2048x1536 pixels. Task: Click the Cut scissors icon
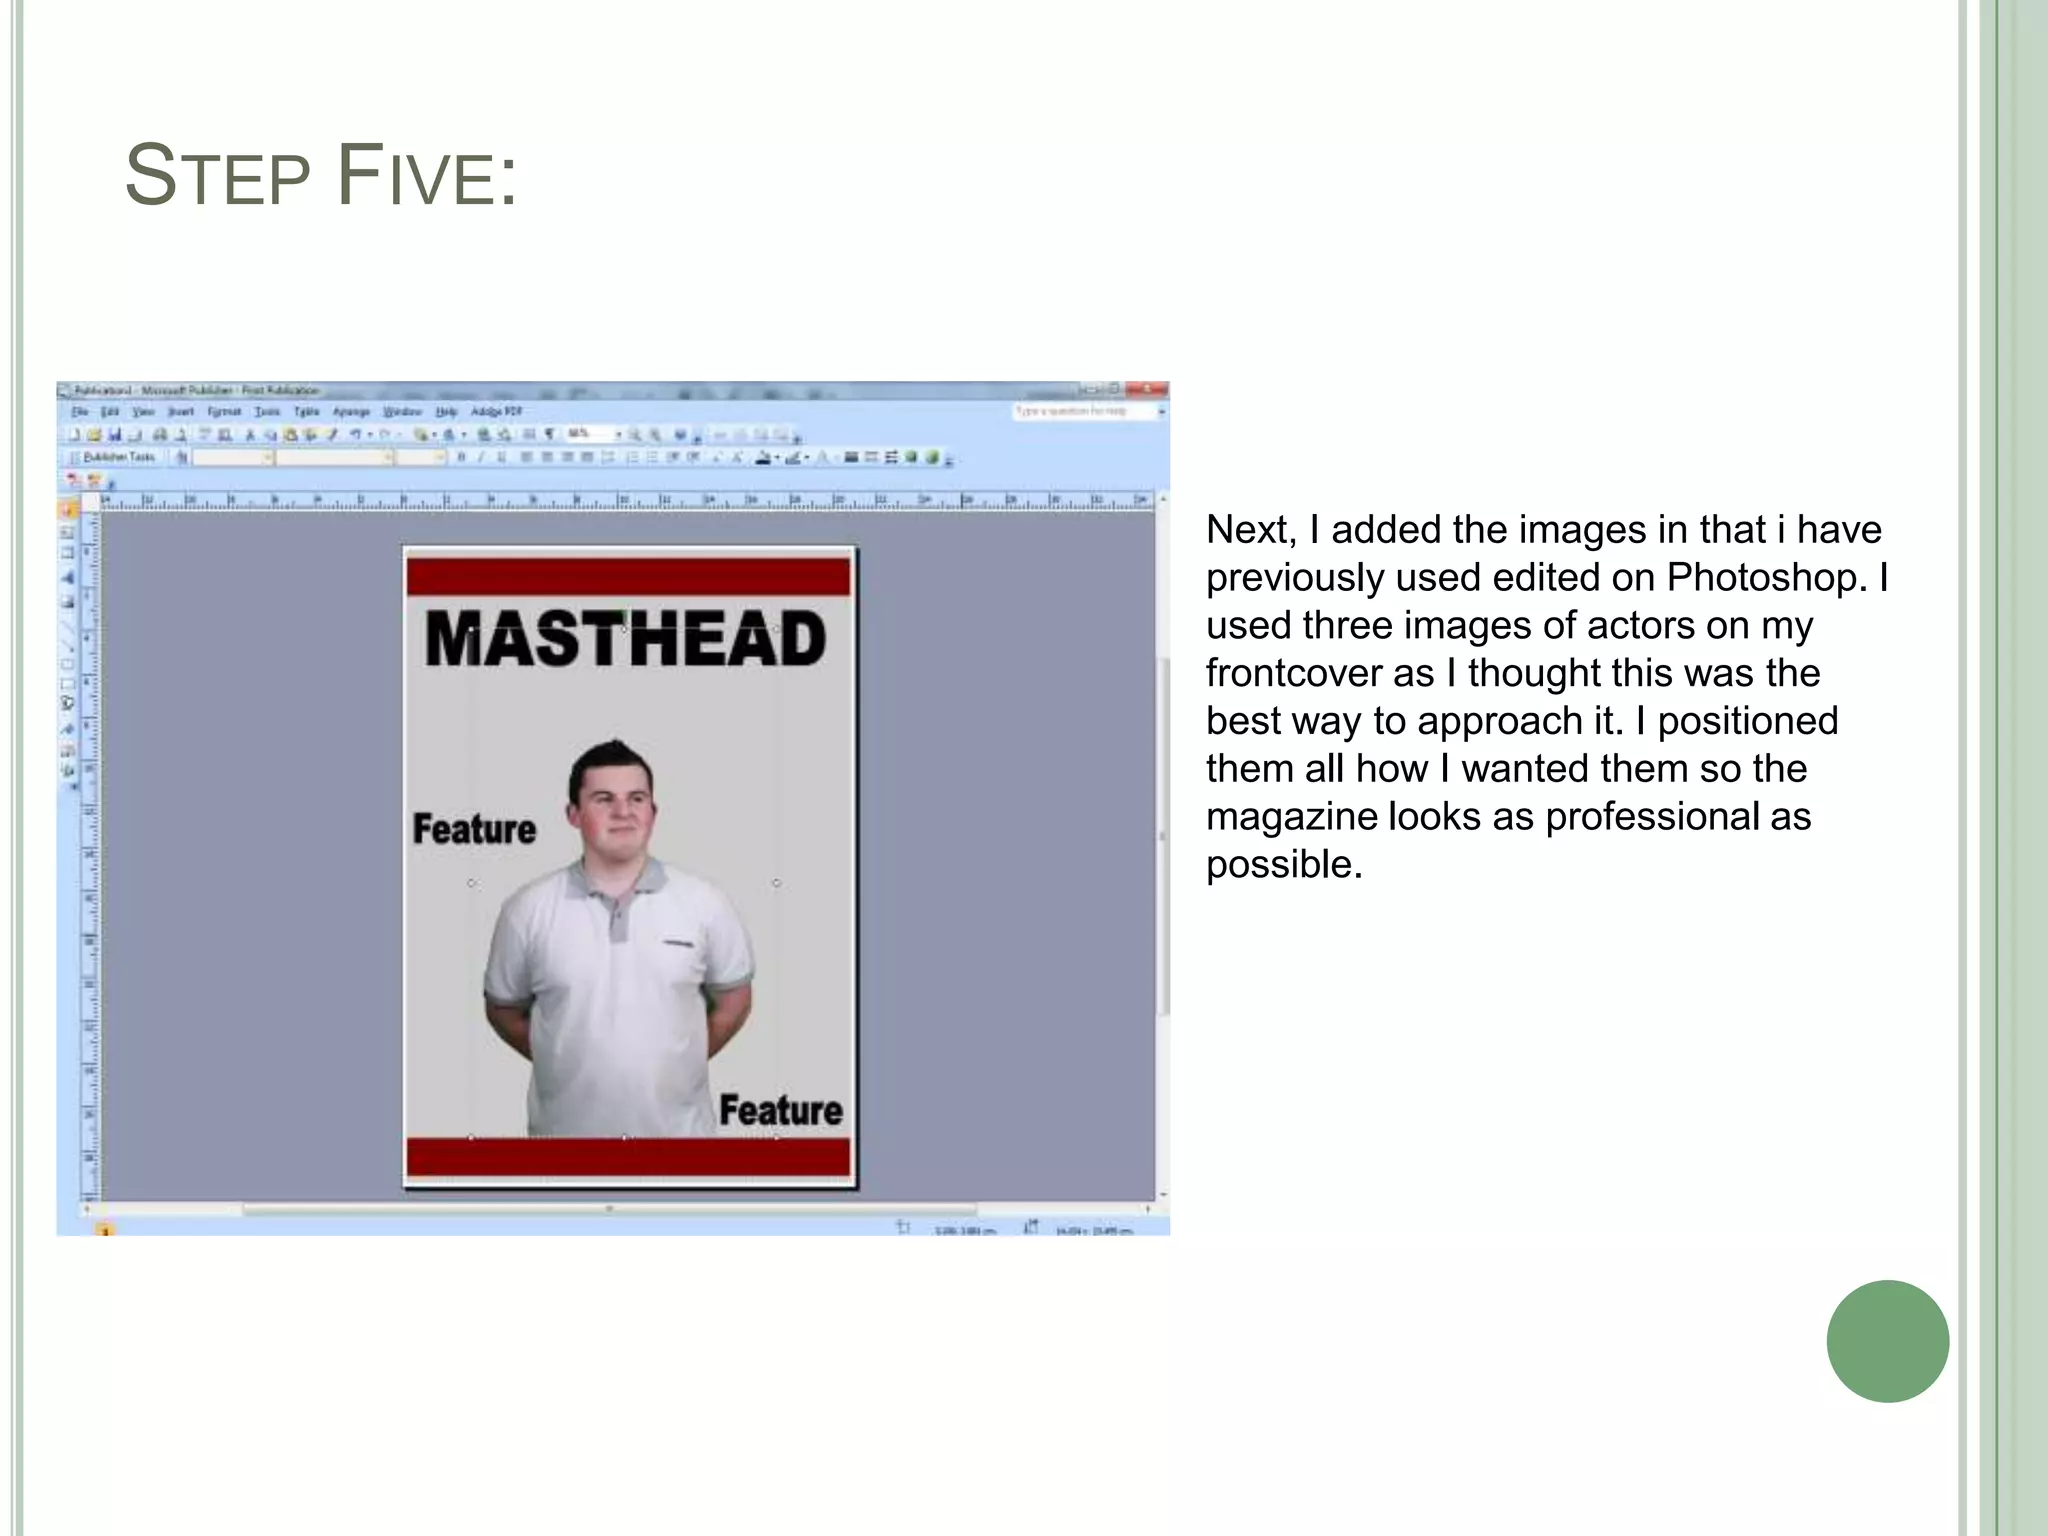250,435
